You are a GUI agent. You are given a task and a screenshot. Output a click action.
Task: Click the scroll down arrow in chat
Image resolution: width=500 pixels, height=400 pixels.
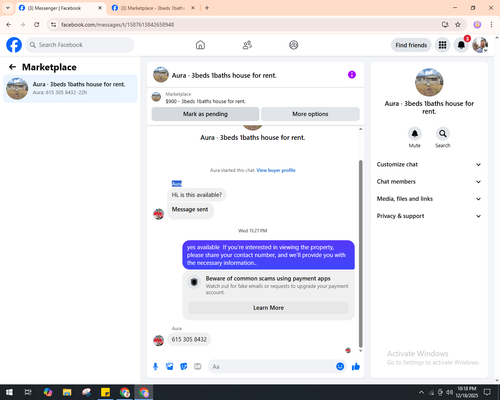pos(360,351)
